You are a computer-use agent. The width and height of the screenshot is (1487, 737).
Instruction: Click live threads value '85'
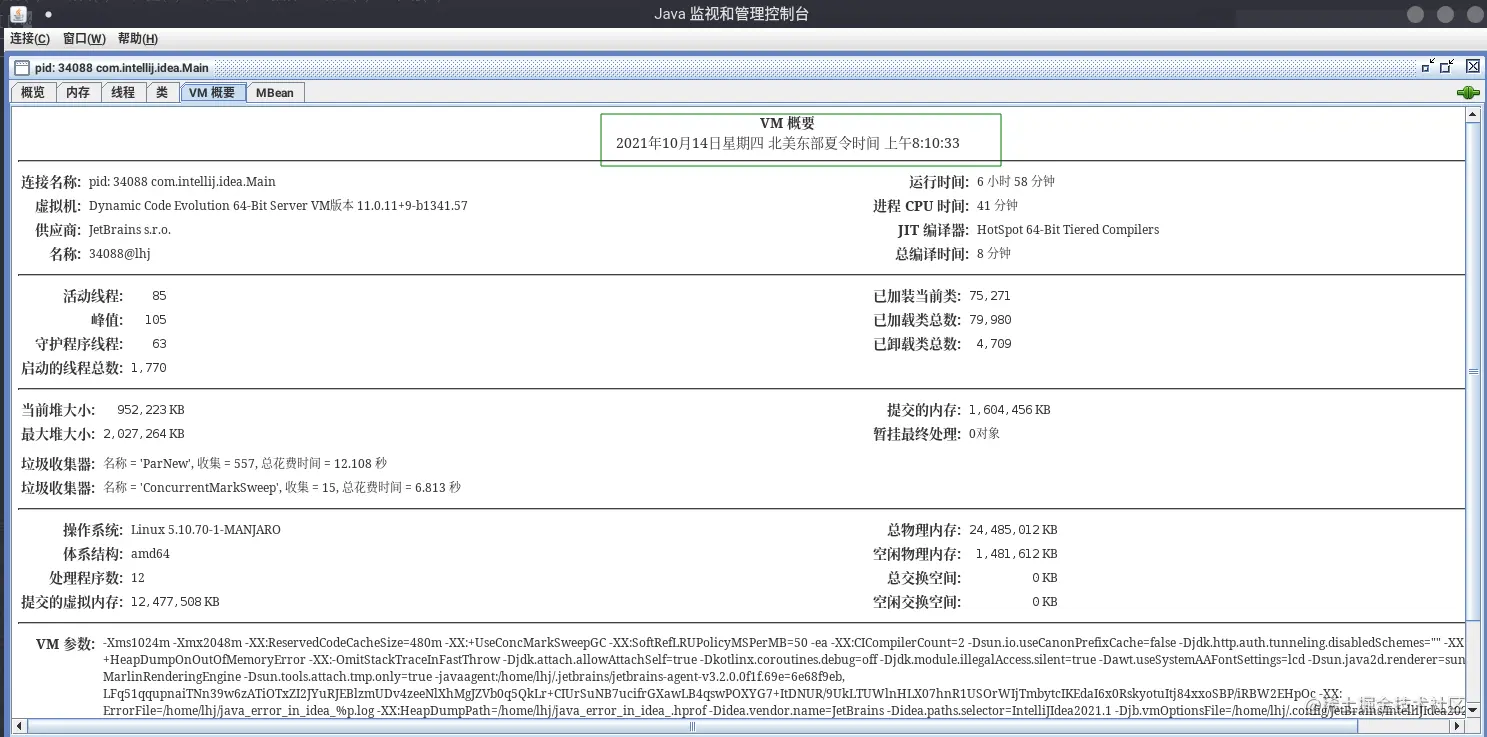(x=159, y=296)
